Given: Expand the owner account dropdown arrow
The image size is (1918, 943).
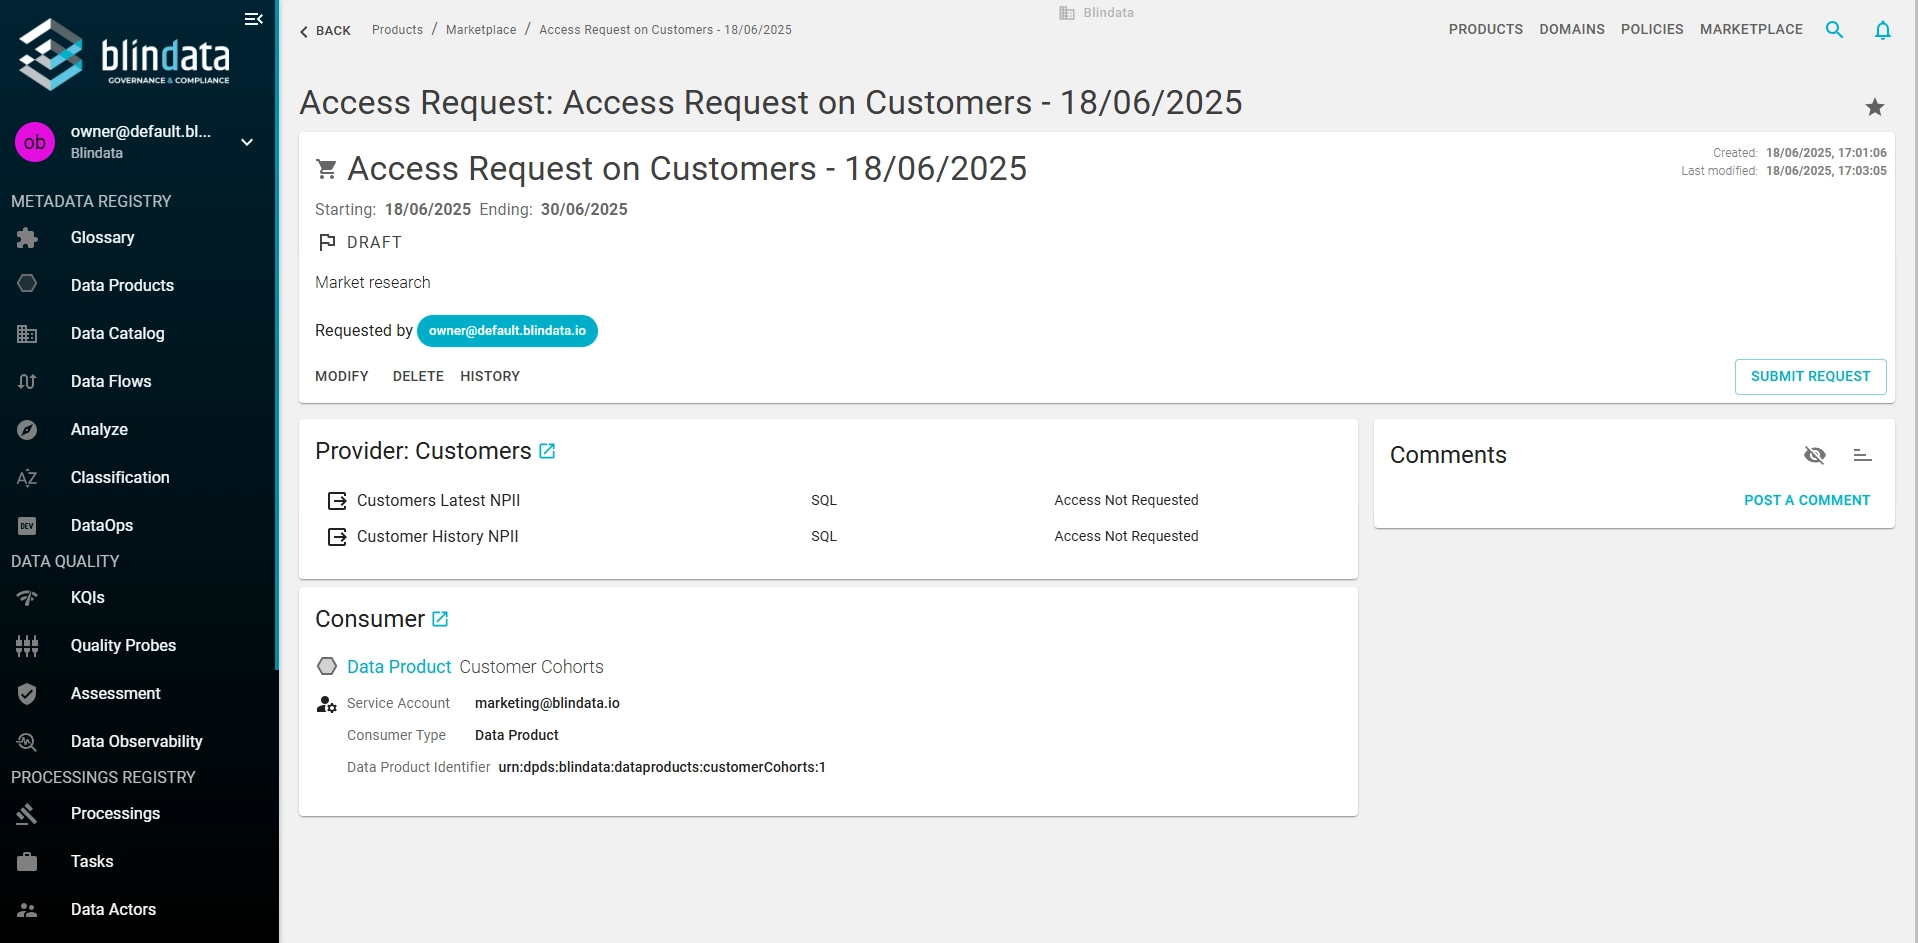Looking at the screenshot, I should coord(247,142).
